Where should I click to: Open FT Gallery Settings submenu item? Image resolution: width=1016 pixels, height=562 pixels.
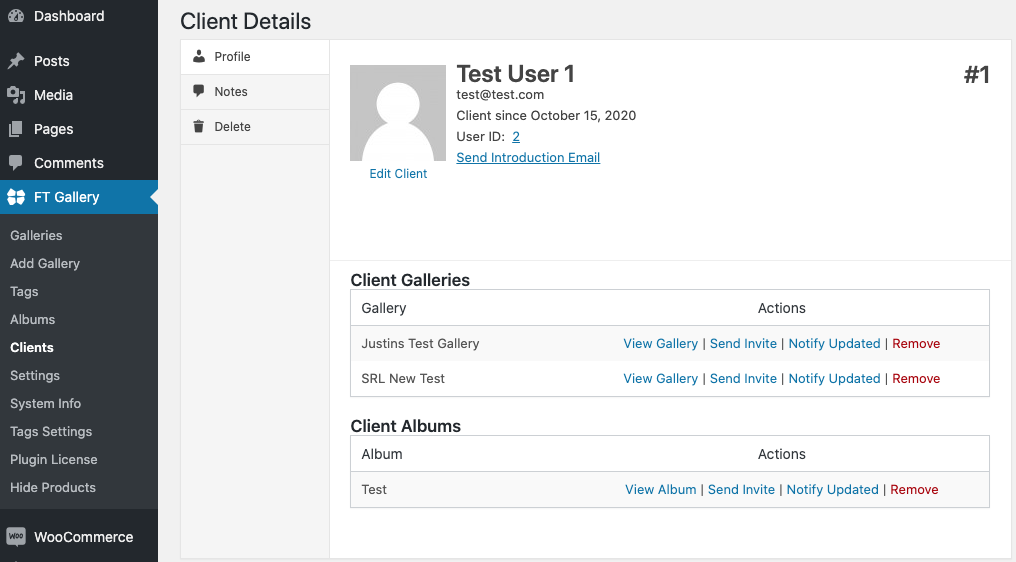pos(35,375)
